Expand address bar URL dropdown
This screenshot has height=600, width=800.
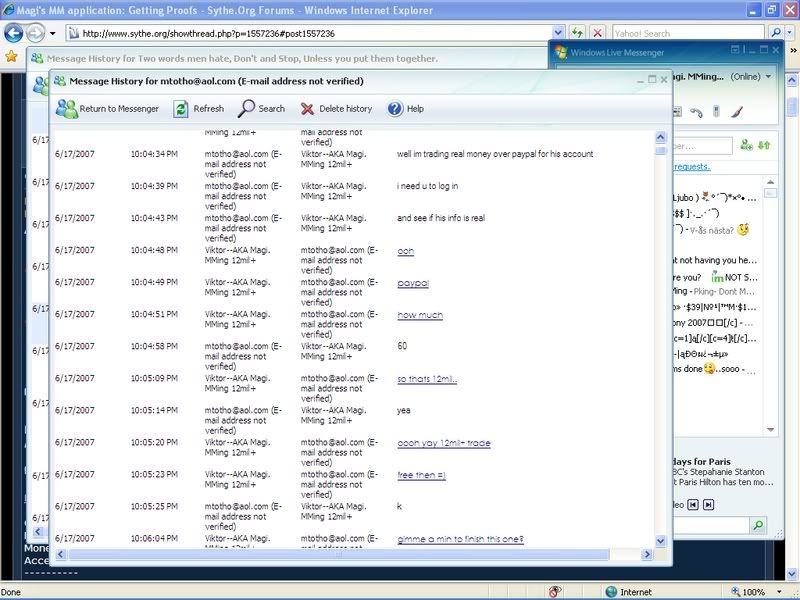[558, 34]
